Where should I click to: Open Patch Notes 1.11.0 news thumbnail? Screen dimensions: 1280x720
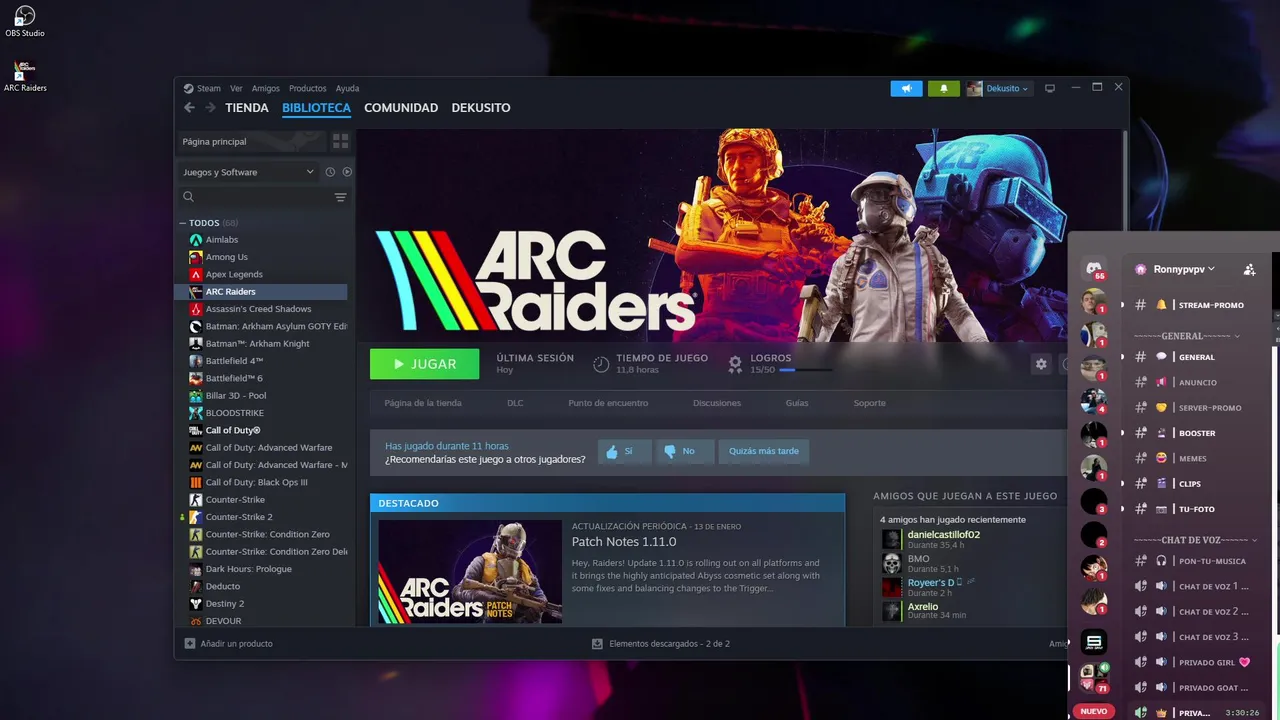(x=470, y=572)
